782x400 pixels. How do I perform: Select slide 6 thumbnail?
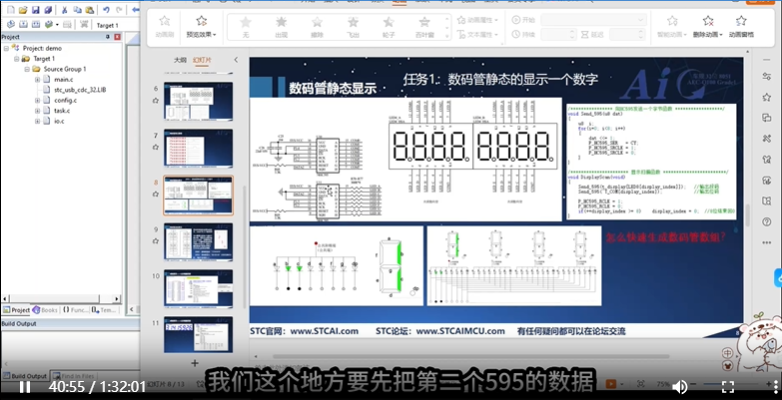(198, 101)
